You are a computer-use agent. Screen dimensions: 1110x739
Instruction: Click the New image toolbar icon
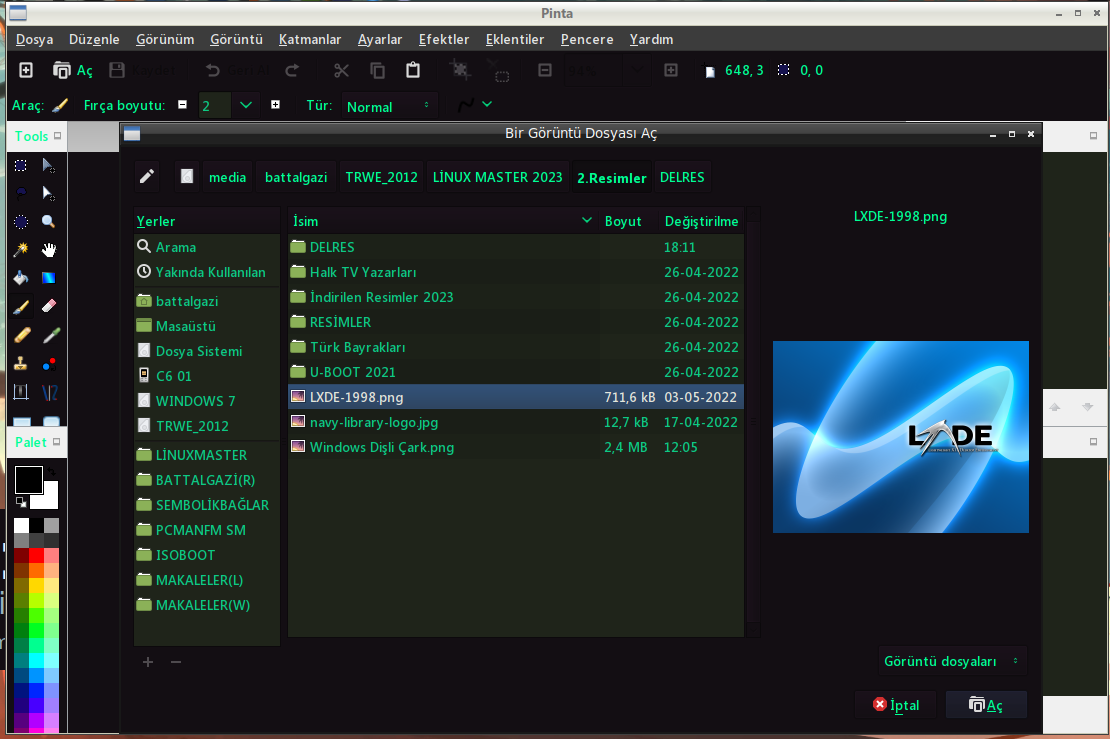point(25,70)
